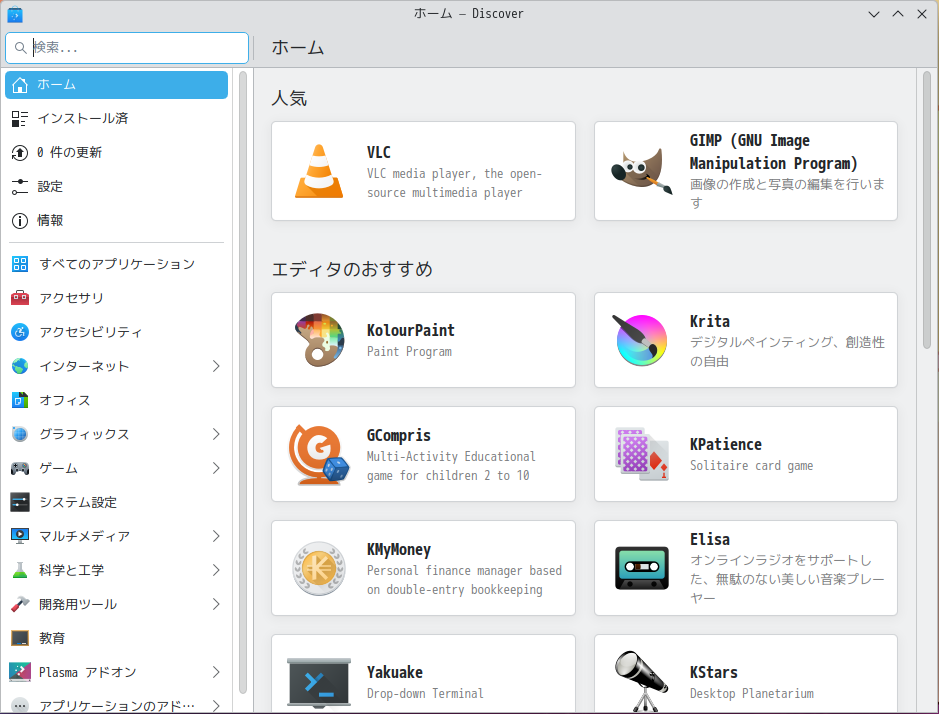Open the VLC app title

[x=378, y=152]
